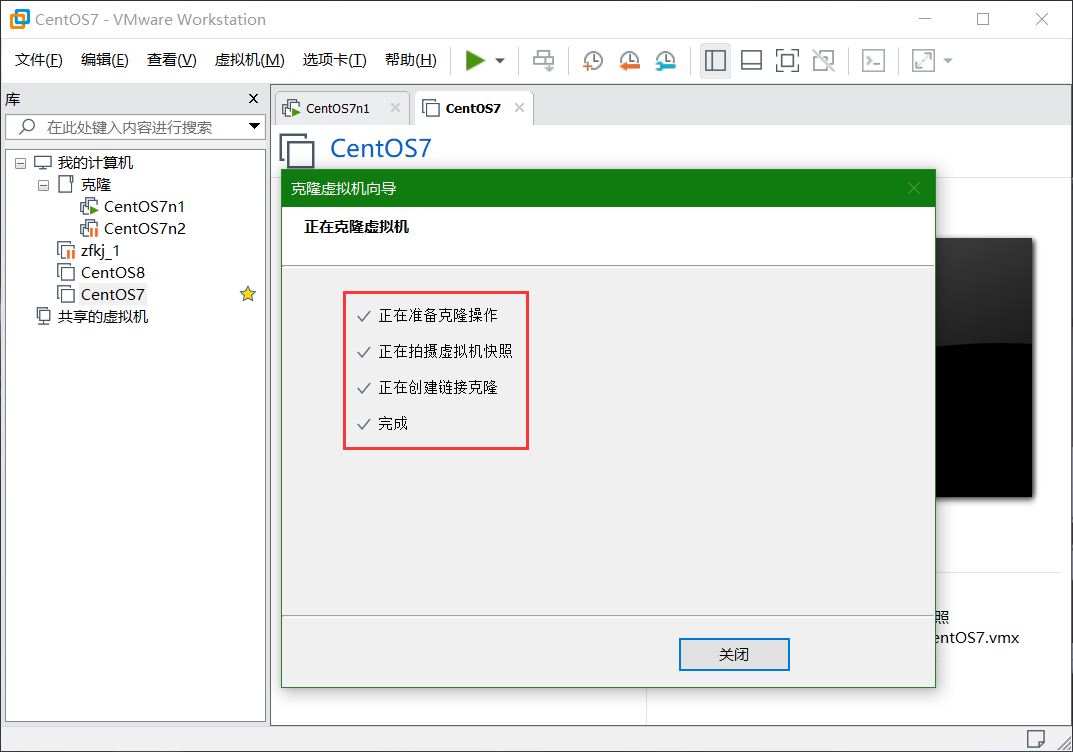Click the message log icon in status bar
The width and height of the screenshot is (1073, 752).
pos(1035,739)
